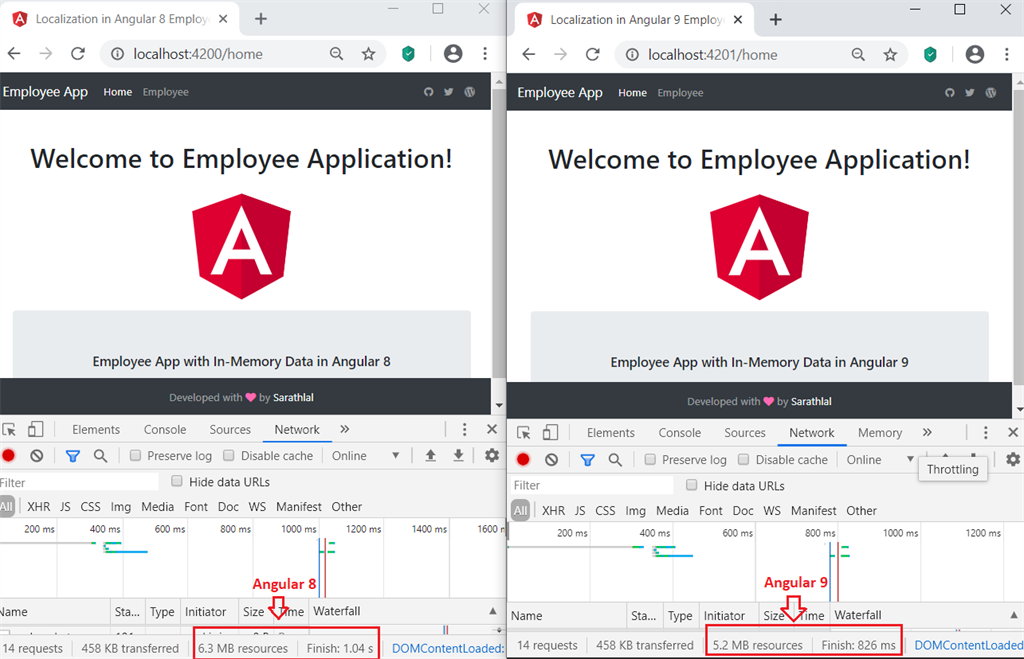Click Employee App brand in Angular 8 navbar
The height and width of the screenshot is (659, 1024).
[45, 91]
